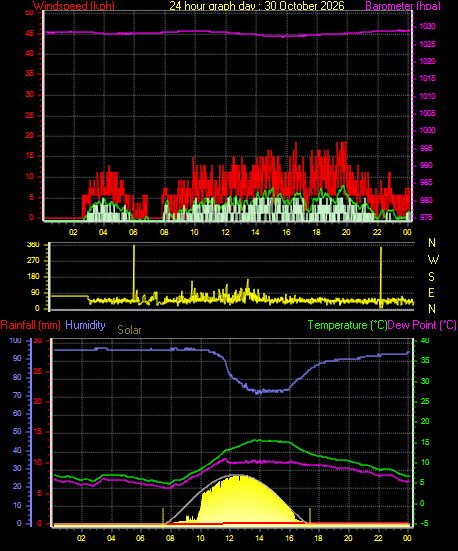Image resolution: width=458 pixels, height=551 pixels.
Task: Click the 90 humidity scale value
Action: pos(17,358)
